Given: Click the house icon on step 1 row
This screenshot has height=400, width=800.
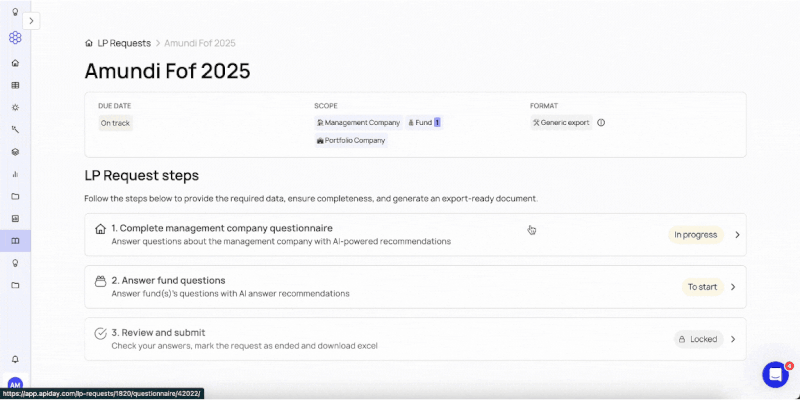Looking at the screenshot, I should pos(101,229).
